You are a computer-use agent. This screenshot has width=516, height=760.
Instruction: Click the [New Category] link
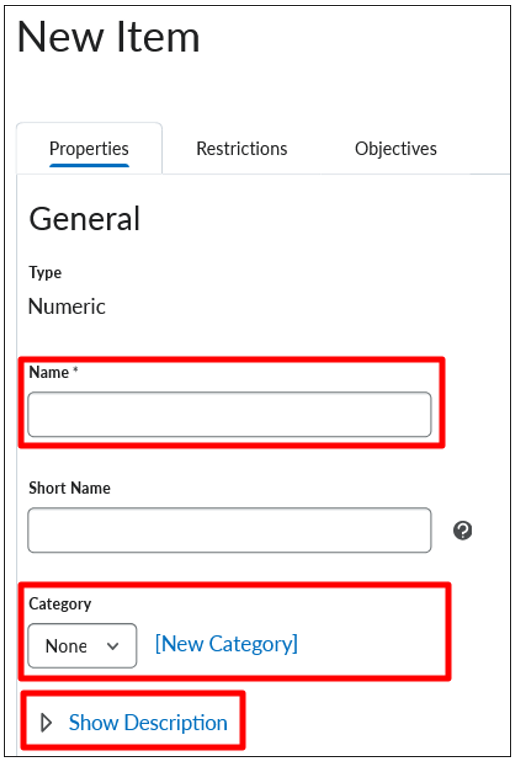(226, 644)
